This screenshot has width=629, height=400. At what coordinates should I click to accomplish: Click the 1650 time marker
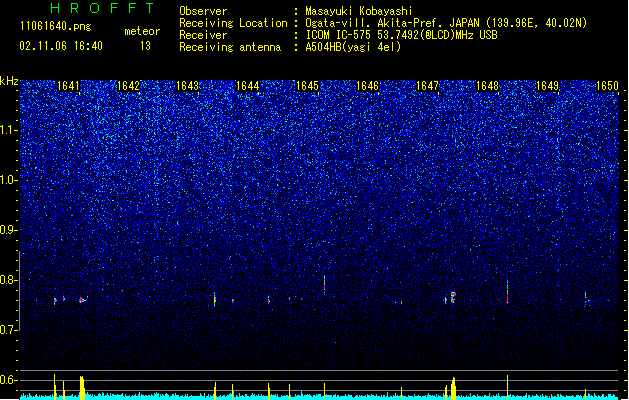607,86
